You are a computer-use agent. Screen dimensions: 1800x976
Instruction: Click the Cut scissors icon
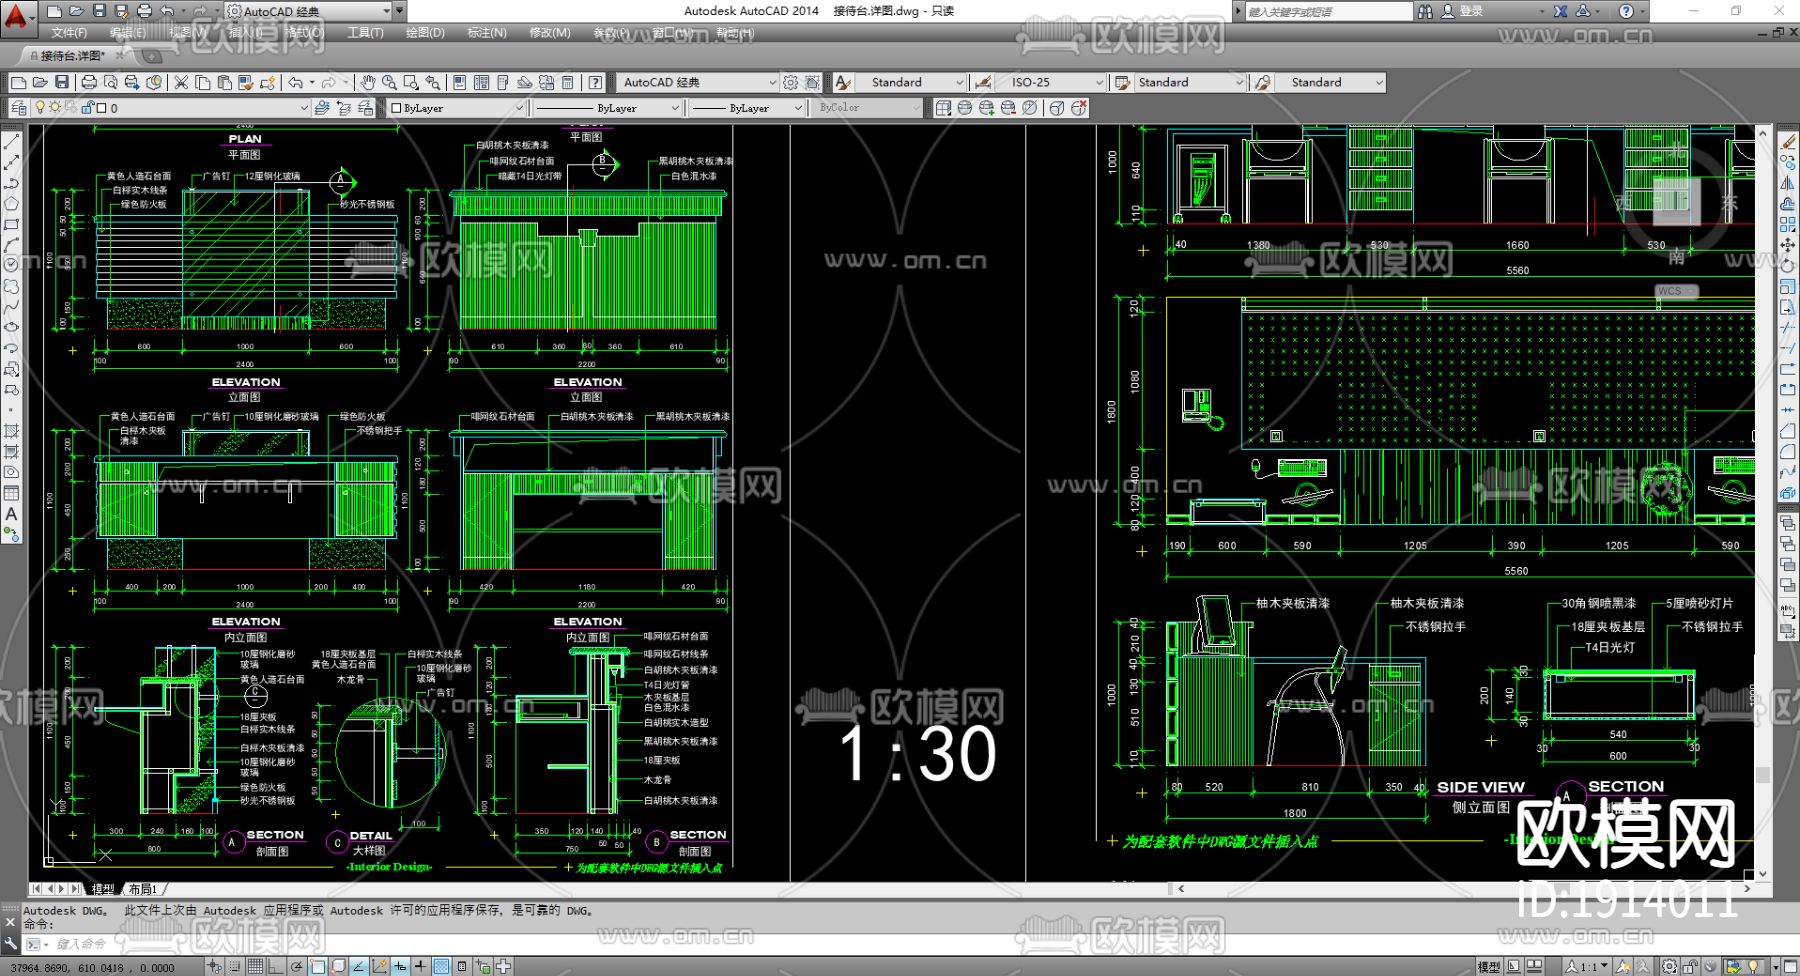(181, 82)
